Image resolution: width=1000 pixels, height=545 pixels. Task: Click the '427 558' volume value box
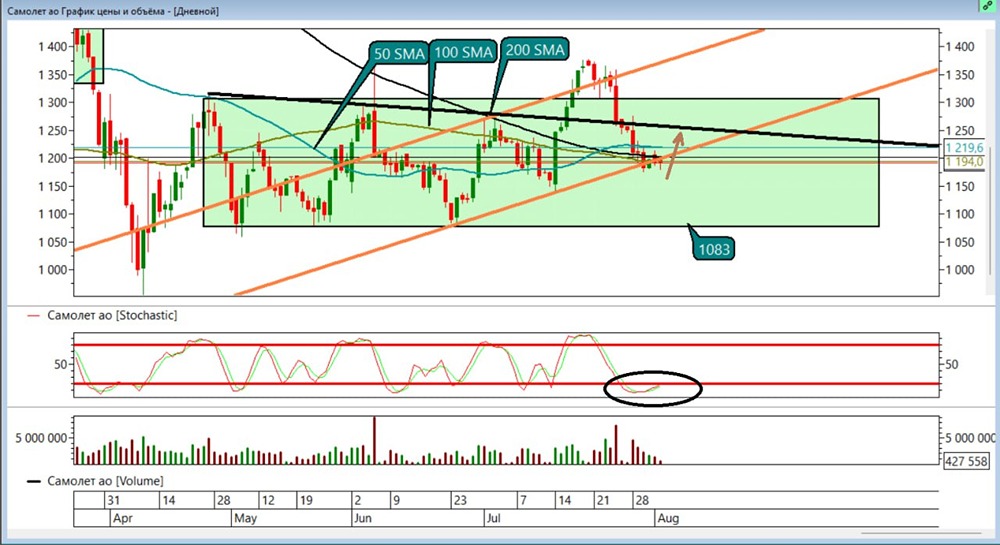coord(967,461)
